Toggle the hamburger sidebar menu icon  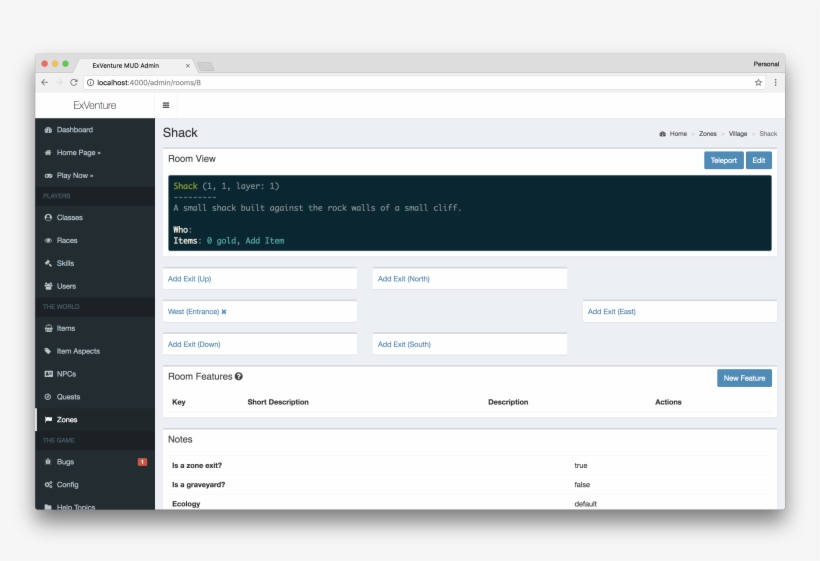166,105
